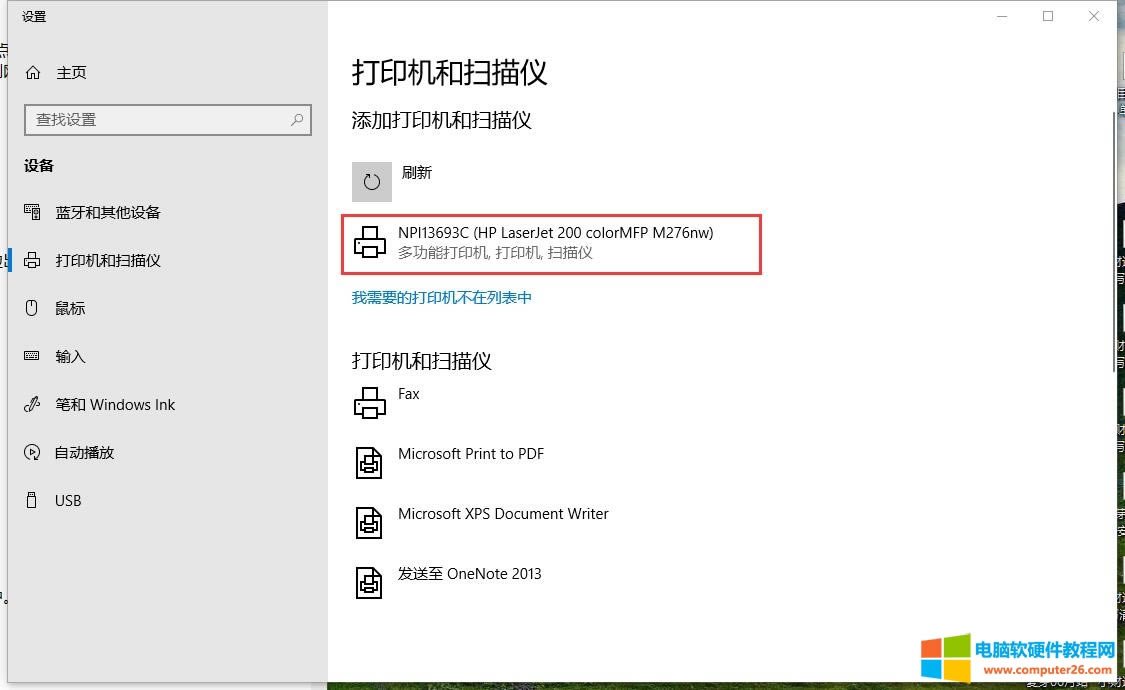The height and width of the screenshot is (690, 1125).
Task: Click the 刷新 refresh button
Action: click(417, 172)
